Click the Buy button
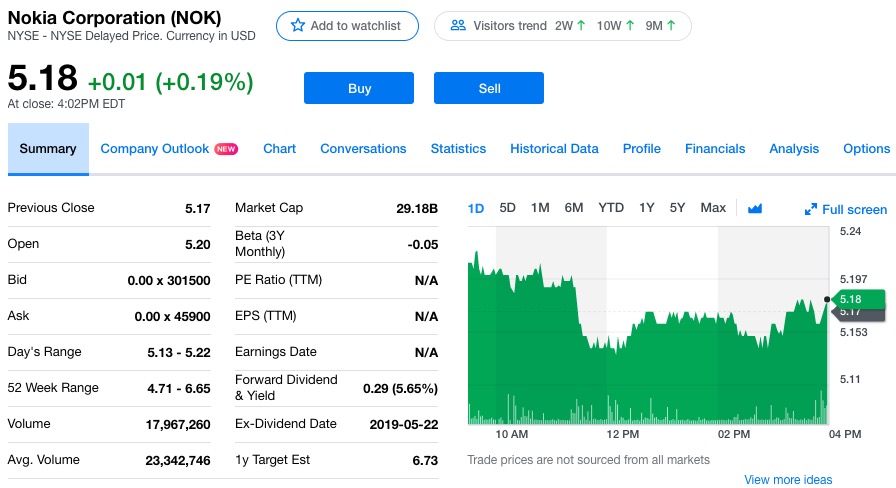Screen dimensions: 896x488 pos(359,88)
